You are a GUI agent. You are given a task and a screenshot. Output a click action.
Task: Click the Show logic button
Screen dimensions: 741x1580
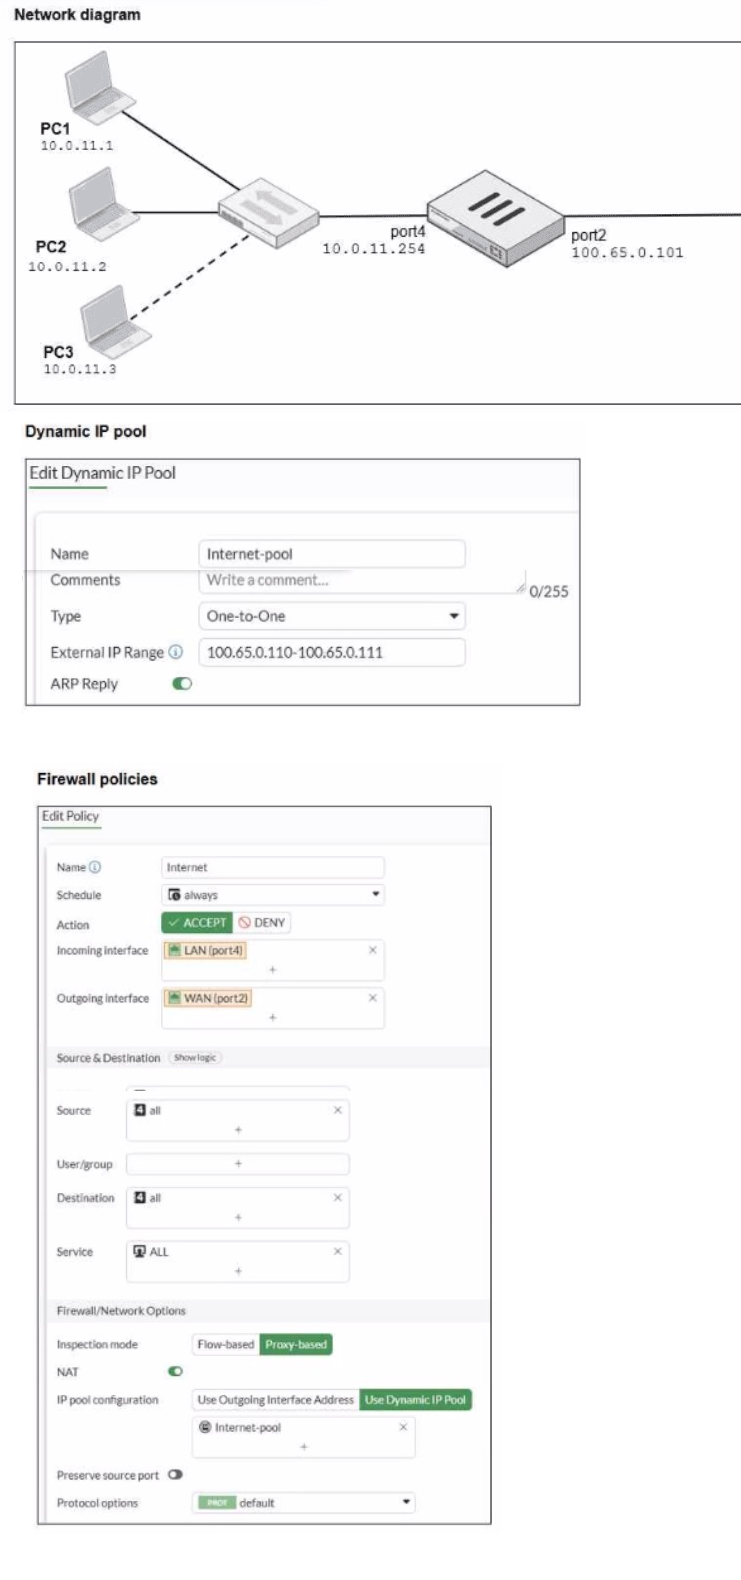pos(195,1058)
